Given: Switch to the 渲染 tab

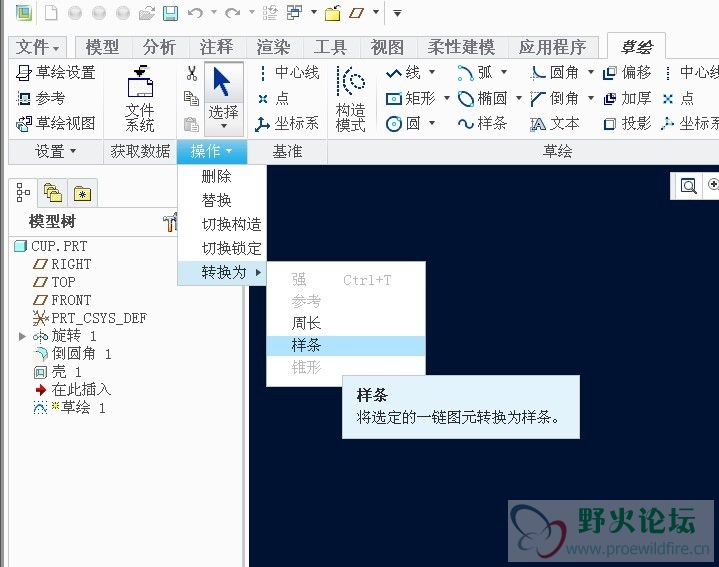Looking at the screenshot, I should coord(273,47).
